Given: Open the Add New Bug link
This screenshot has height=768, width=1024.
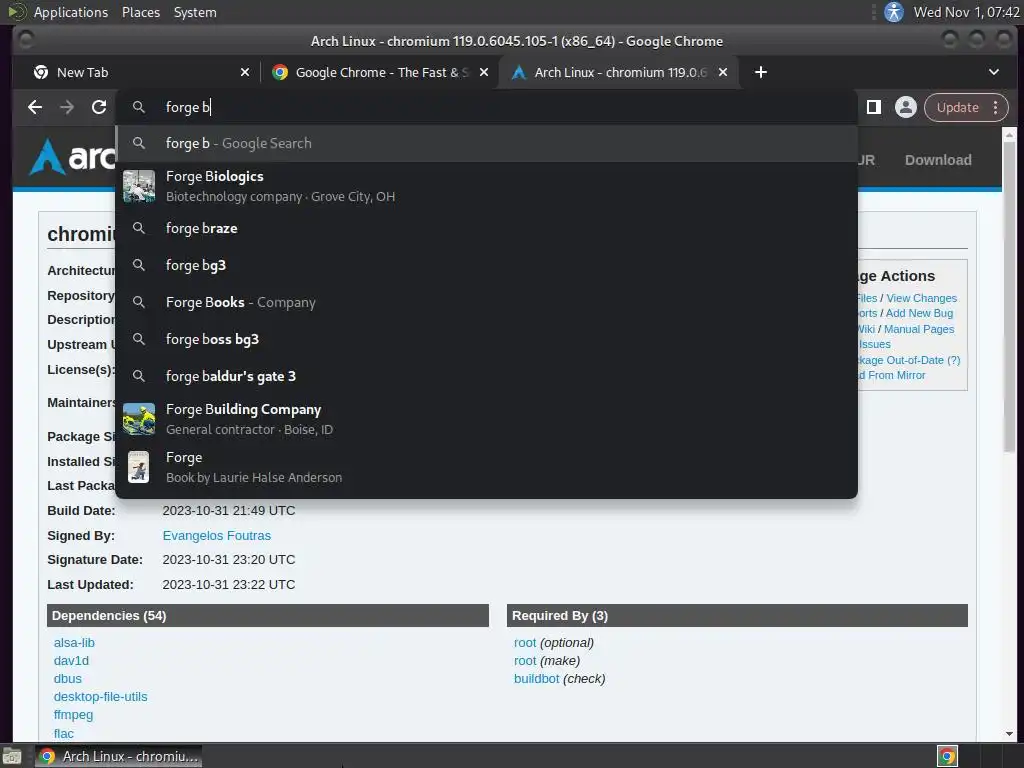Looking at the screenshot, I should point(919,313).
